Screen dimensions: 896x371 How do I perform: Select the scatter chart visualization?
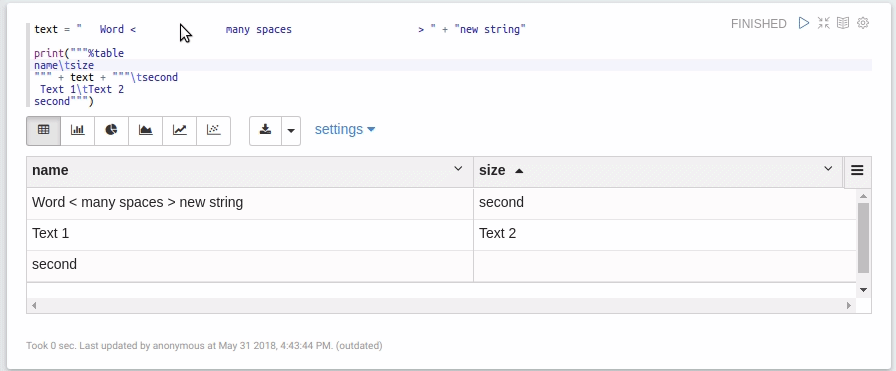pos(213,130)
